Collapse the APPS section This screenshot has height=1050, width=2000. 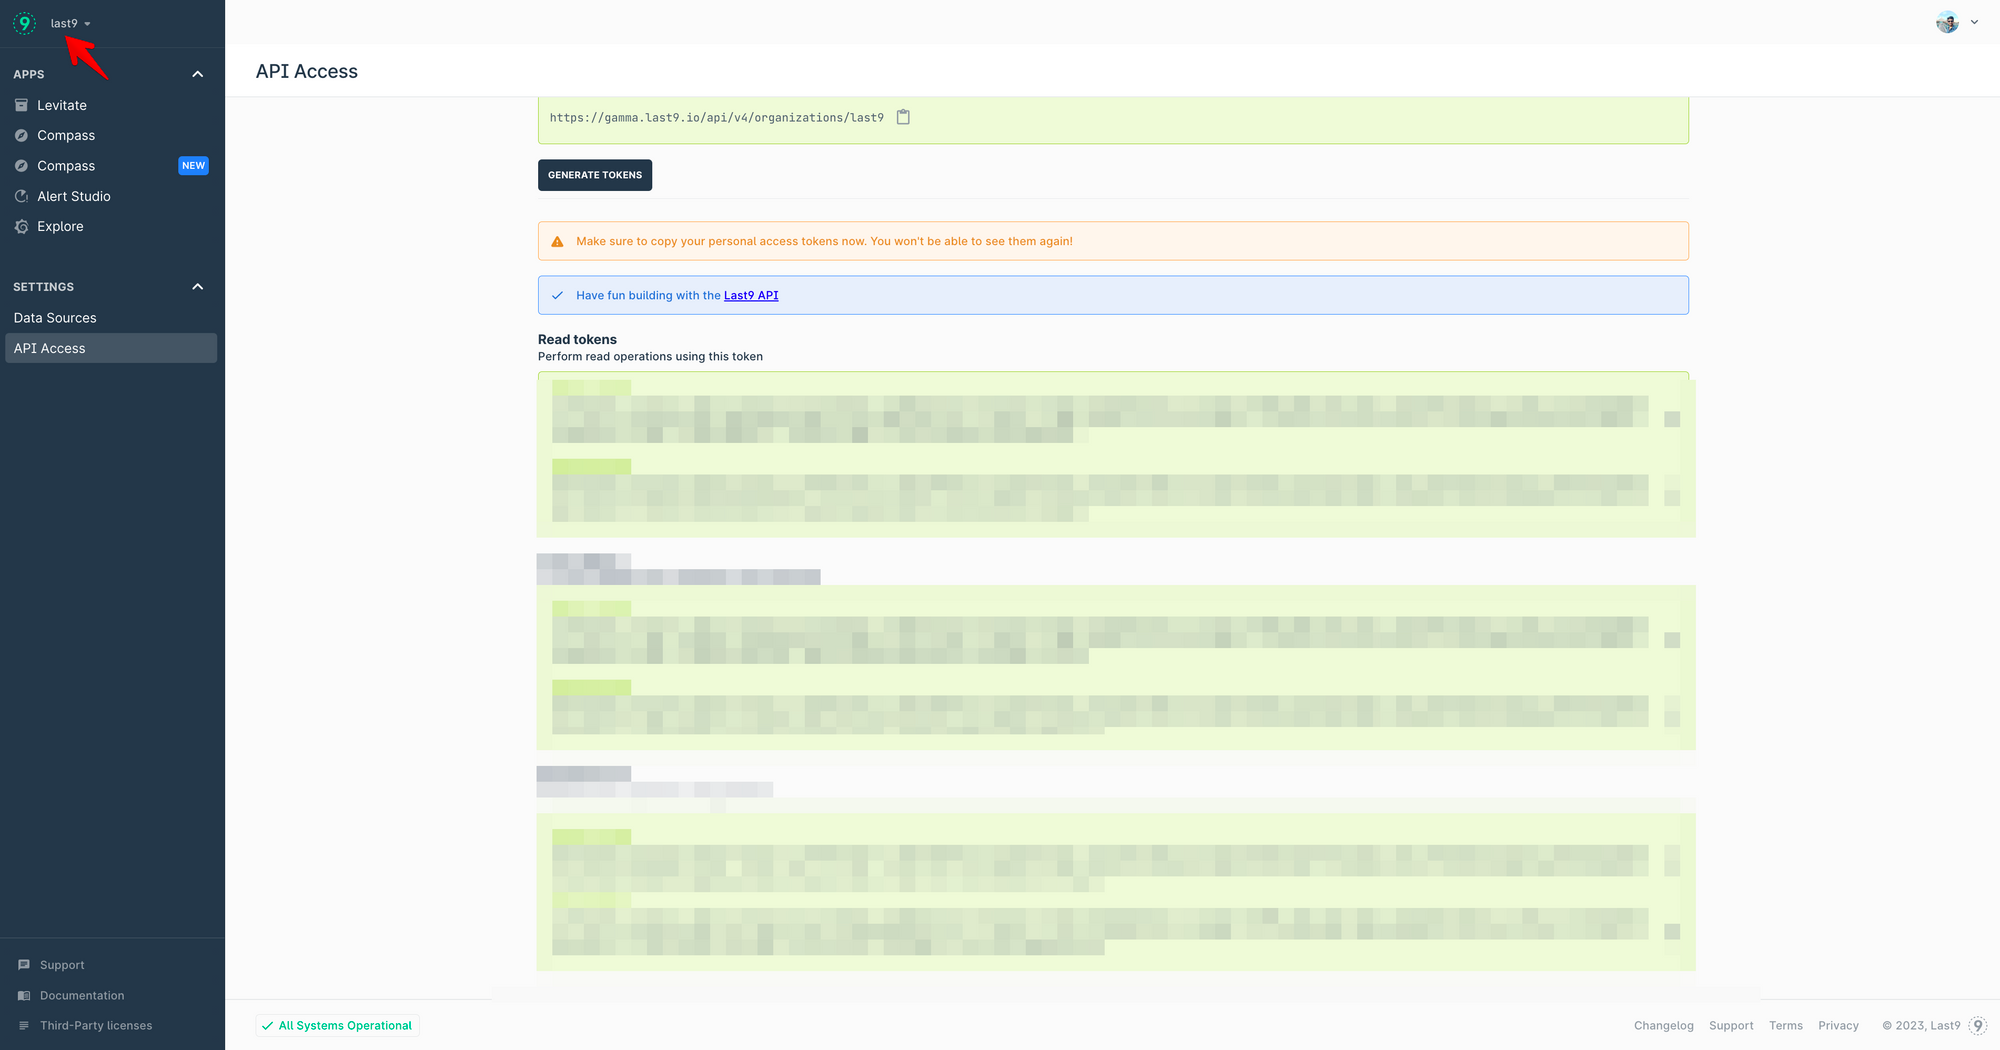click(197, 73)
